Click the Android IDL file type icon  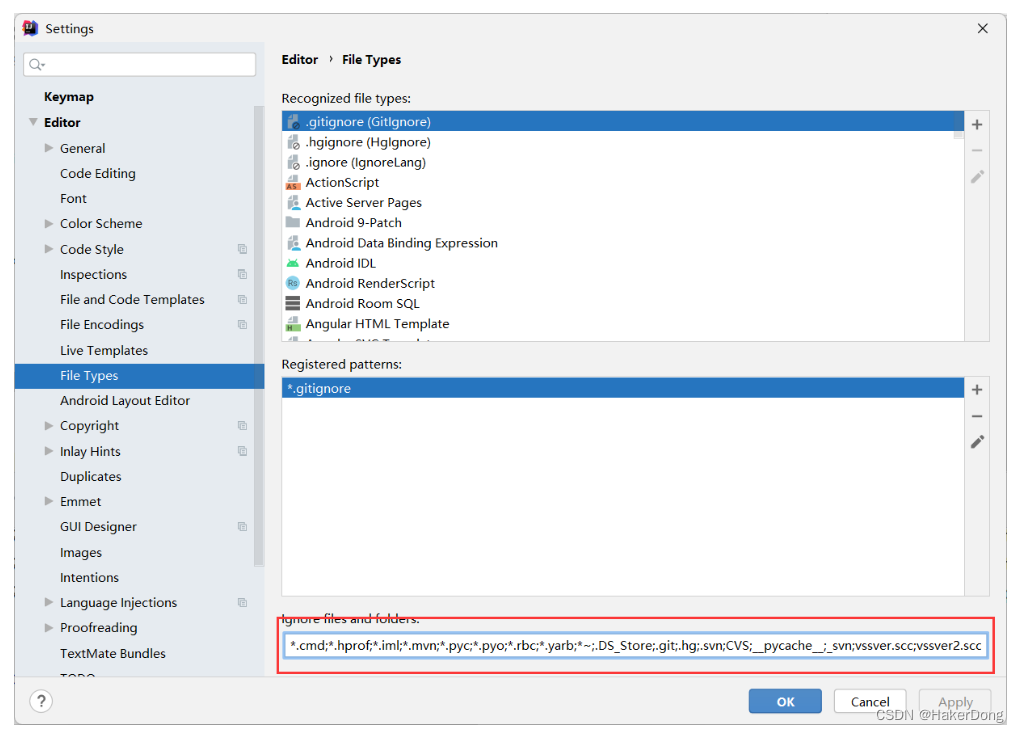tap(293, 263)
